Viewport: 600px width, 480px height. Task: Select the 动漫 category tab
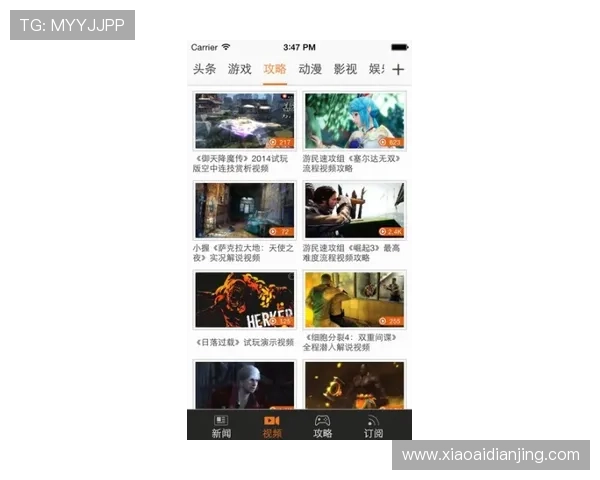(310, 70)
